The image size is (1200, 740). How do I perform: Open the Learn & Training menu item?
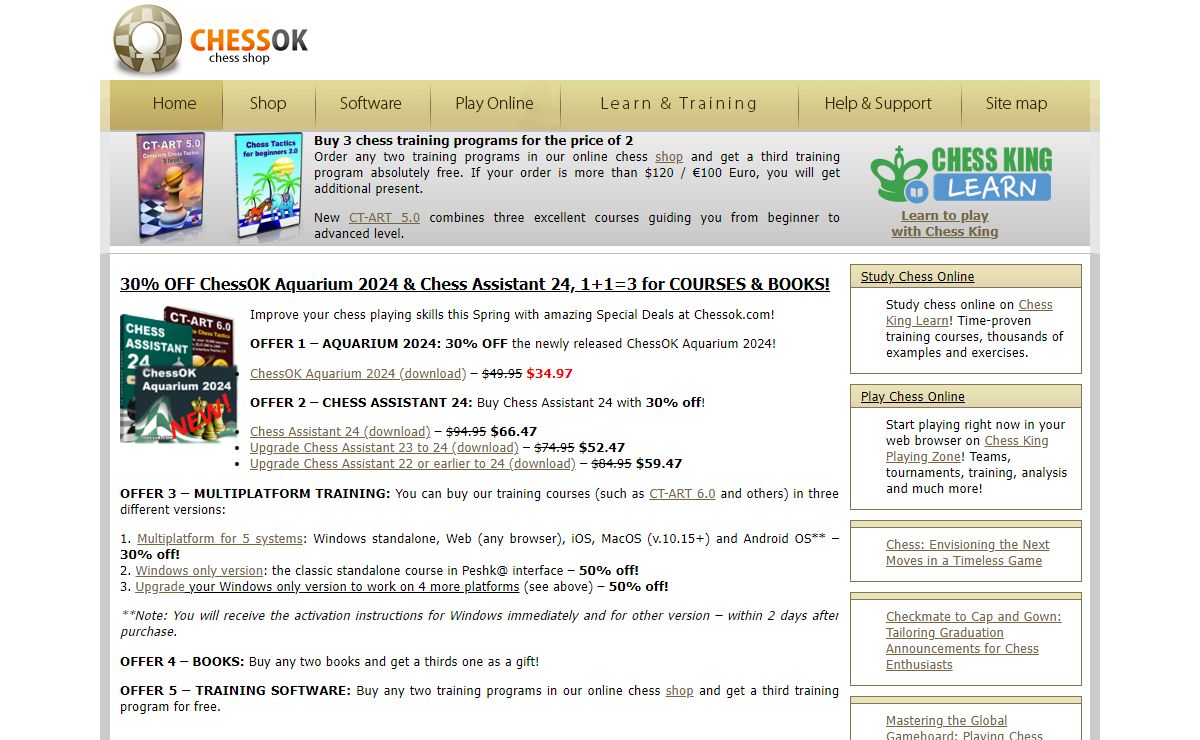click(678, 104)
